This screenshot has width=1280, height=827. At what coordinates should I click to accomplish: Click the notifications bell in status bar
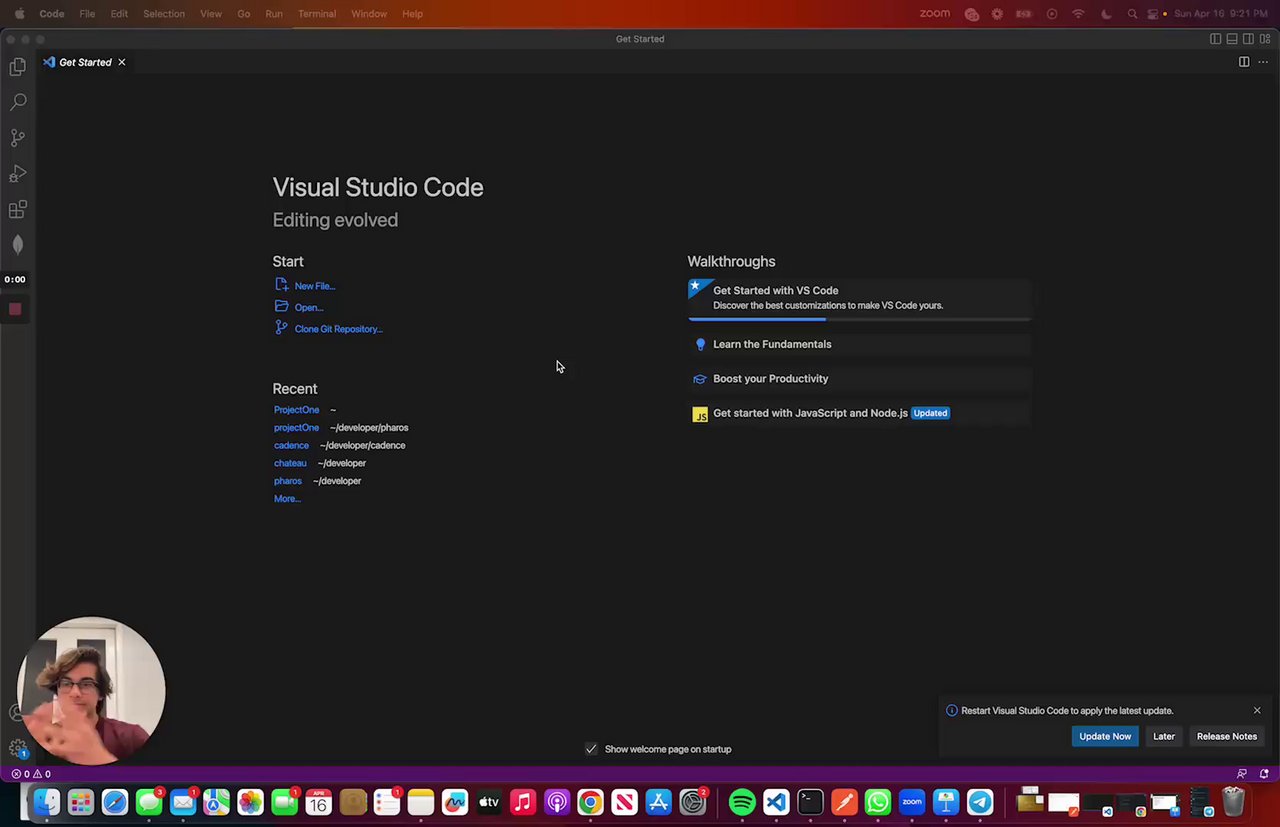[1264, 774]
